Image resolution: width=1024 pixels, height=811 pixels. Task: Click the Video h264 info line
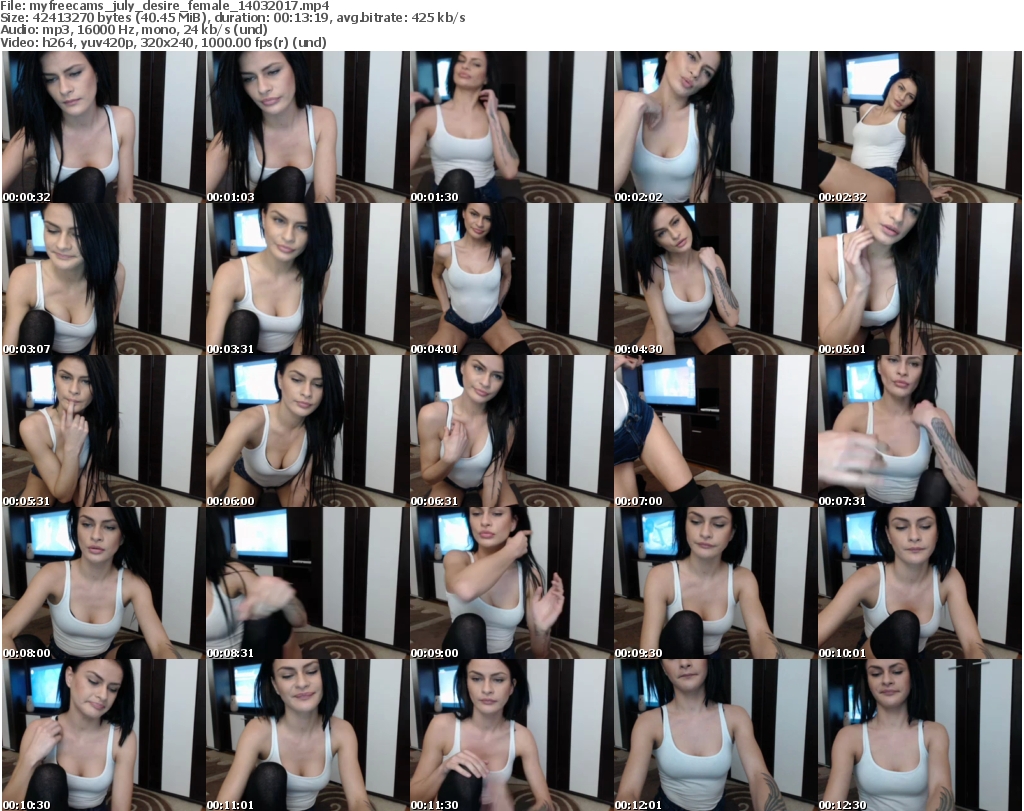[x=163, y=42]
